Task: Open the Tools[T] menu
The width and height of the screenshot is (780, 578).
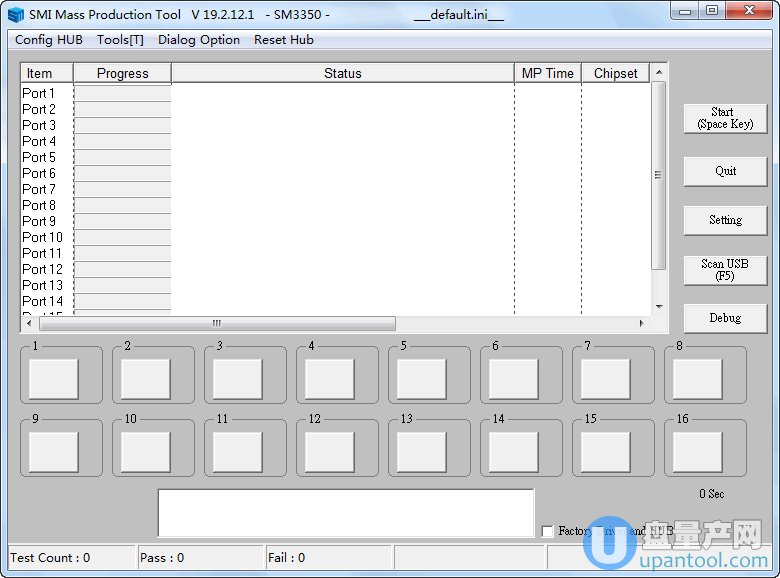Action: (x=120, y=40)
